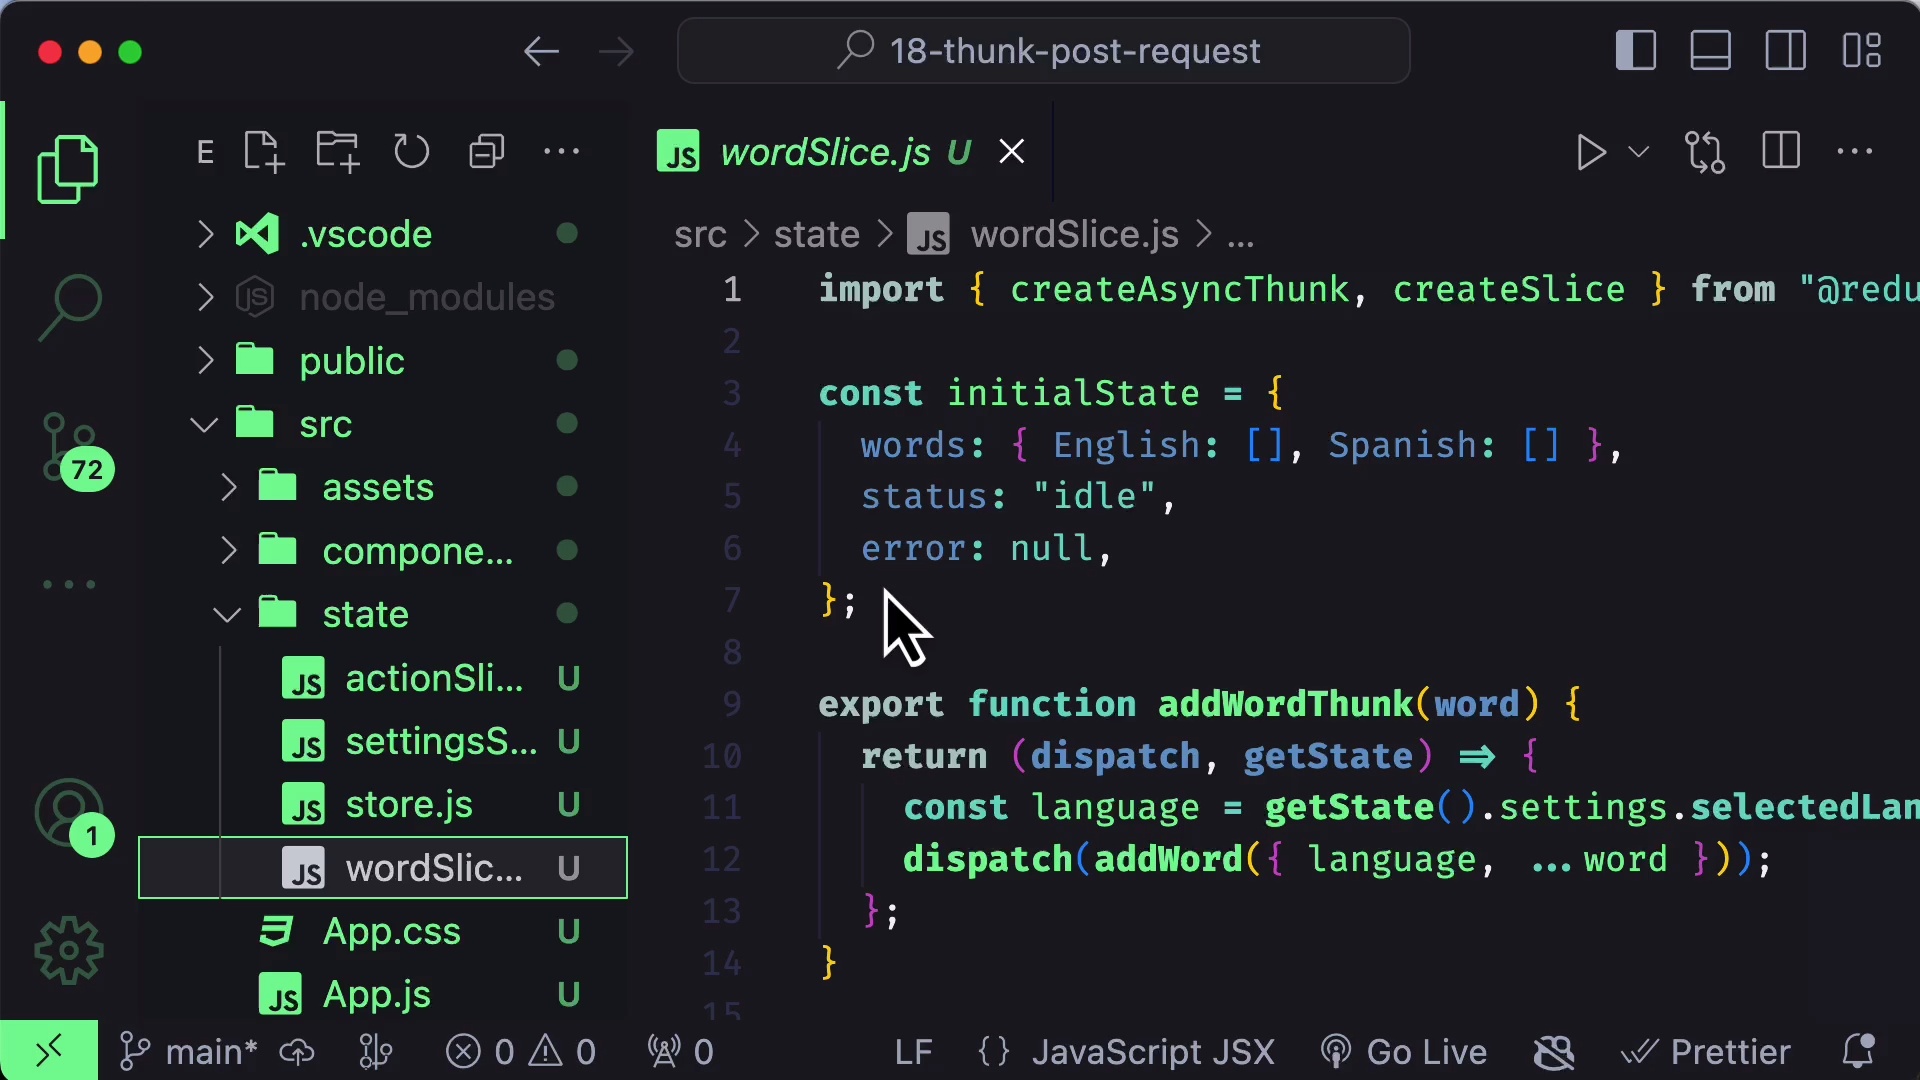This screenshot has height=1080, width=1920.
Task: Open run button dropdown arrow
Action: (x=1638, y=152)
